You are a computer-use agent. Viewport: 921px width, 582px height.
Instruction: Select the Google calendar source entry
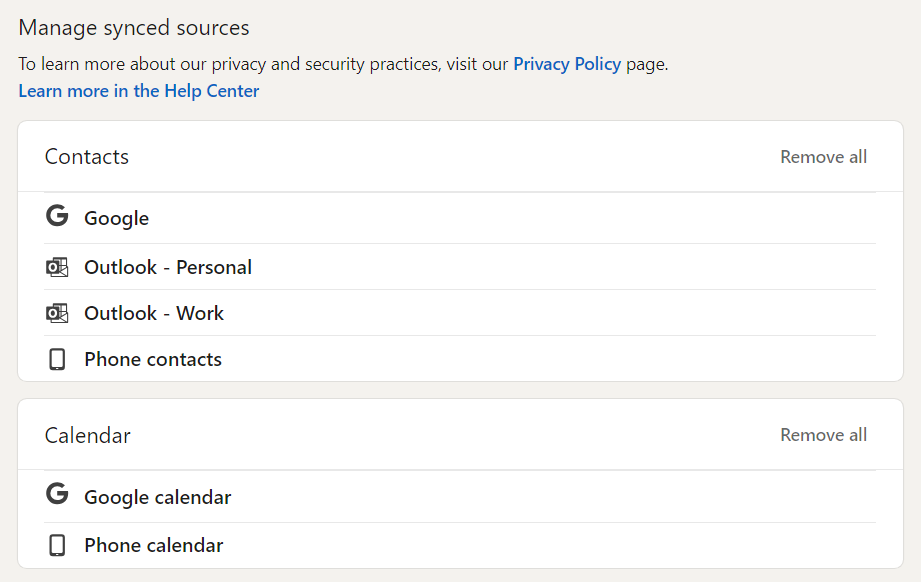point(157,496)
